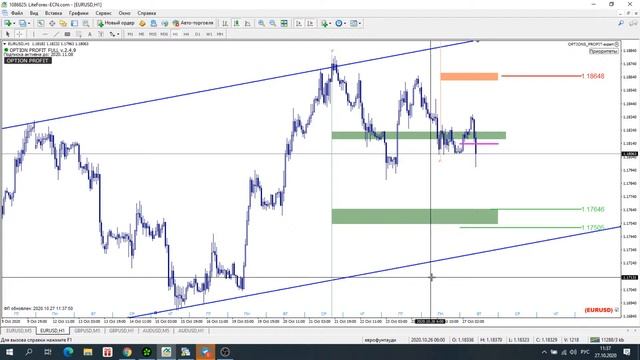
Task: Select the large green support zone
Action: pyautogui.click(x=415, y=216)
